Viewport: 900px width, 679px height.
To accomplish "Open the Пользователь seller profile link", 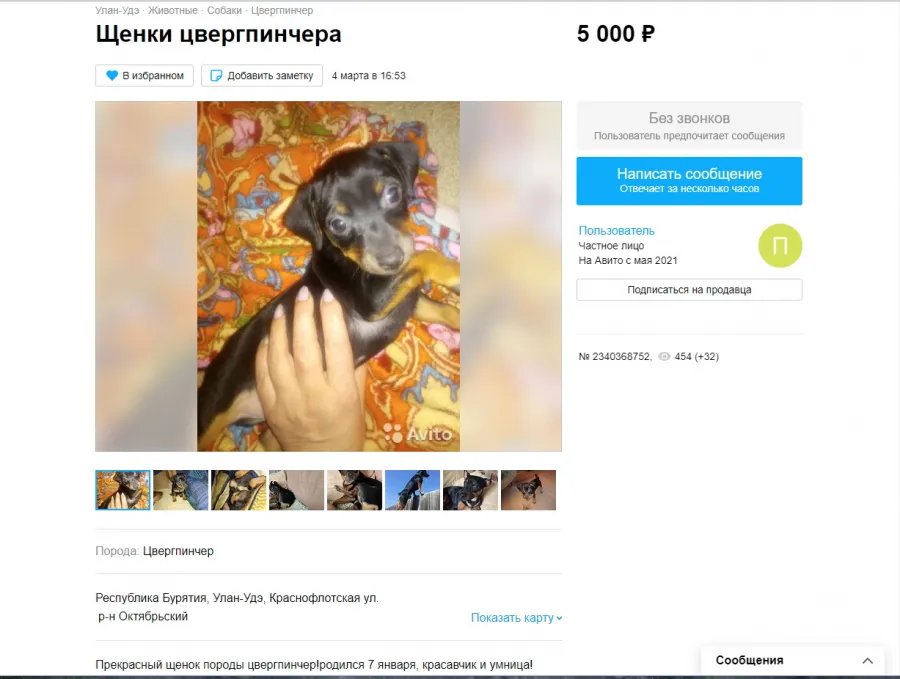I will point(616,230).
